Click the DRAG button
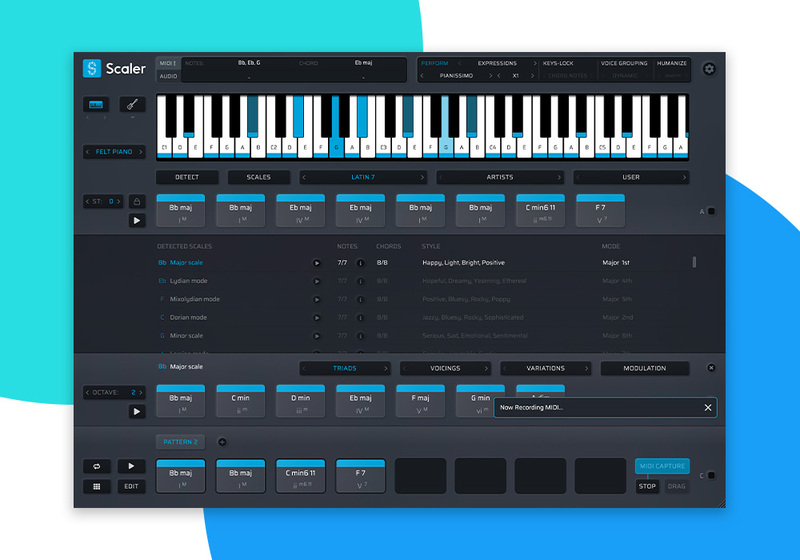 tap(677, 487)
